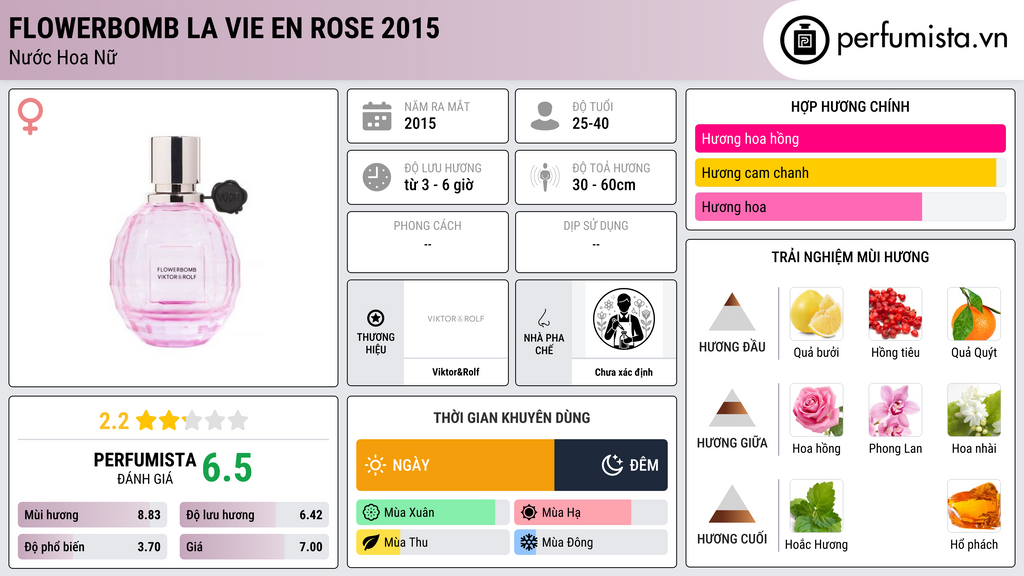Click the Giá 7.00 score bar
The width and height of the screenshot is (1024, 576).
click(x=254, y=547)
